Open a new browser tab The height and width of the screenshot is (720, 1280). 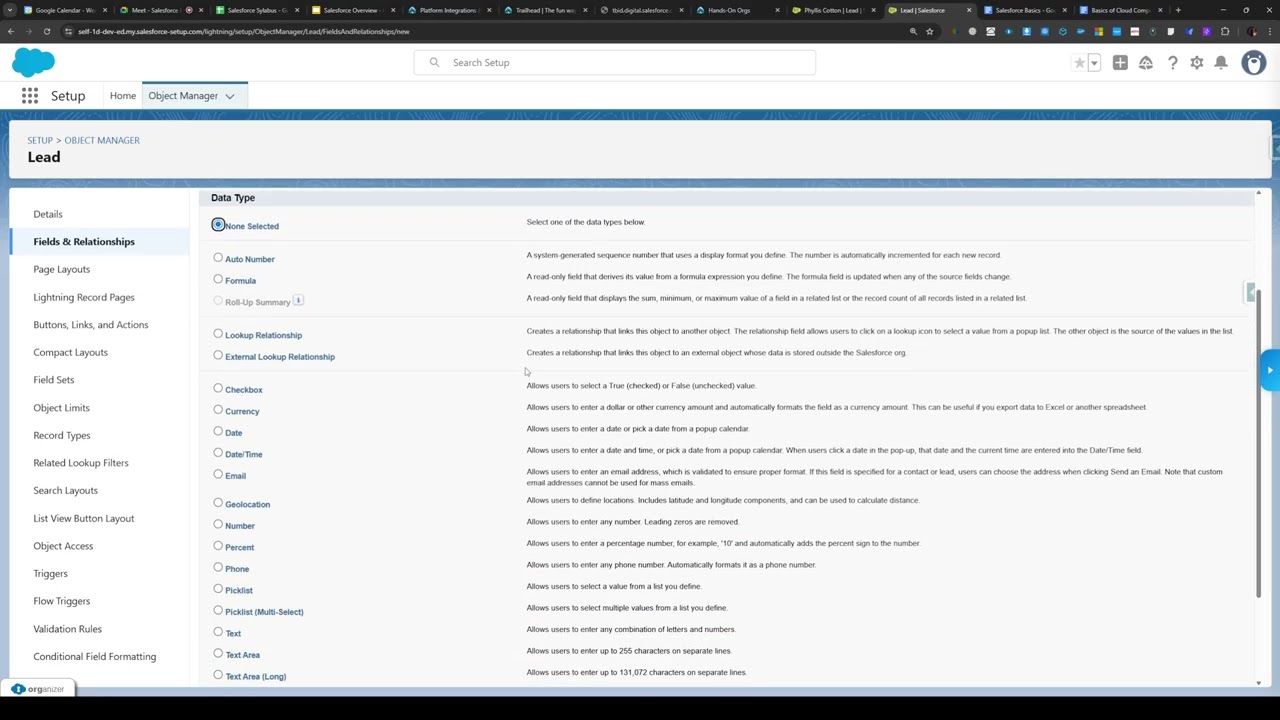[x=1178, y=10]
